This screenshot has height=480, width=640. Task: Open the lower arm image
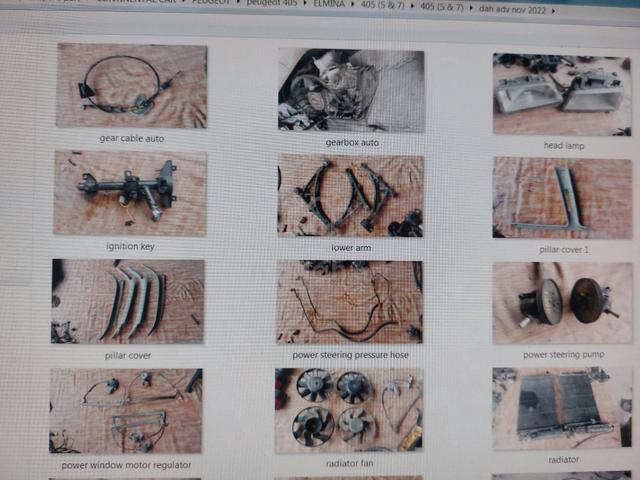point(350,196)
